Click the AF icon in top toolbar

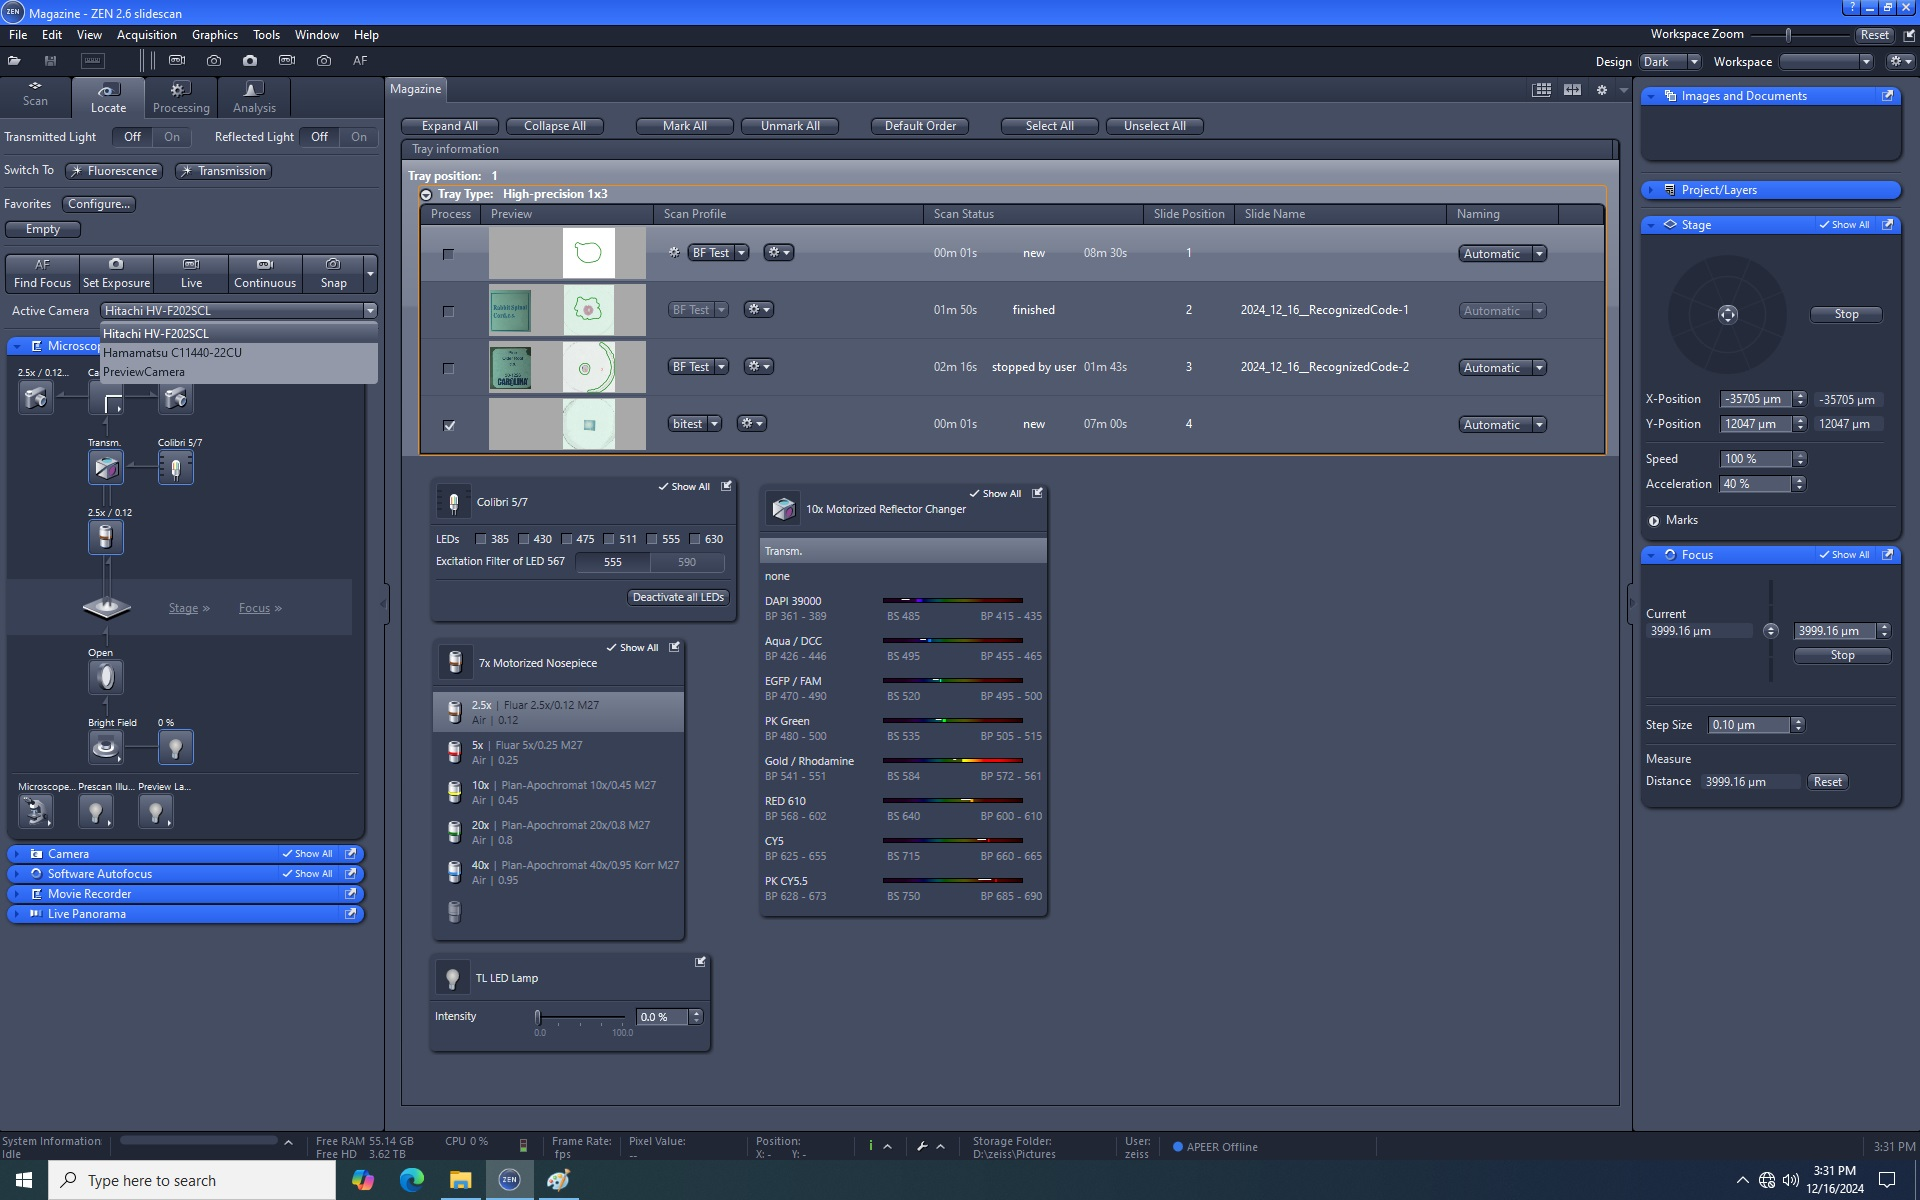tap(360, 61)
